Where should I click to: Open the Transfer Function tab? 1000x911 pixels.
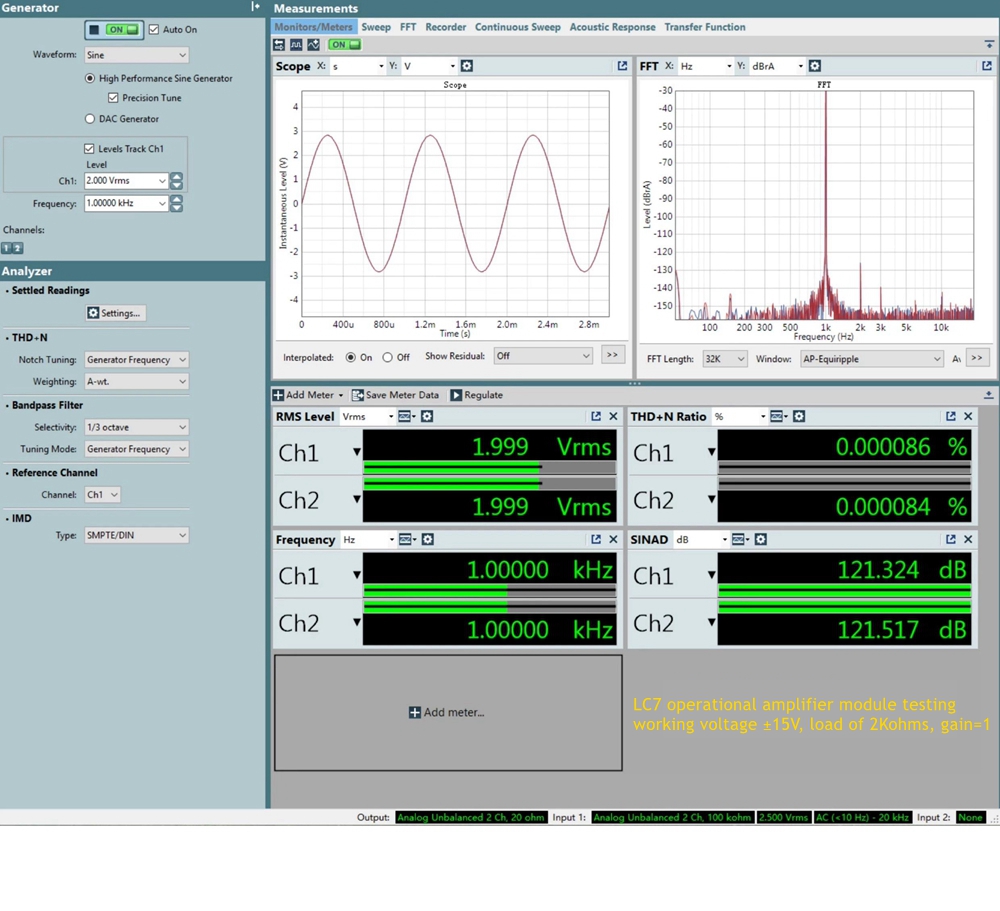coord(704,27)
